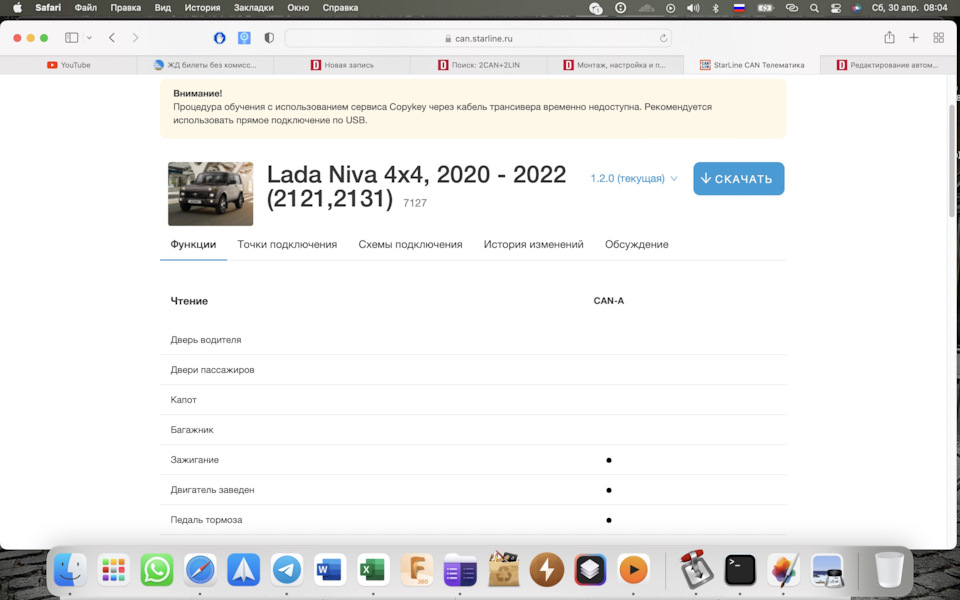This screenshot has height=600, width=960.
Task: Open the 1Password extension icon in the toolbar
Action: click(219, 38)
